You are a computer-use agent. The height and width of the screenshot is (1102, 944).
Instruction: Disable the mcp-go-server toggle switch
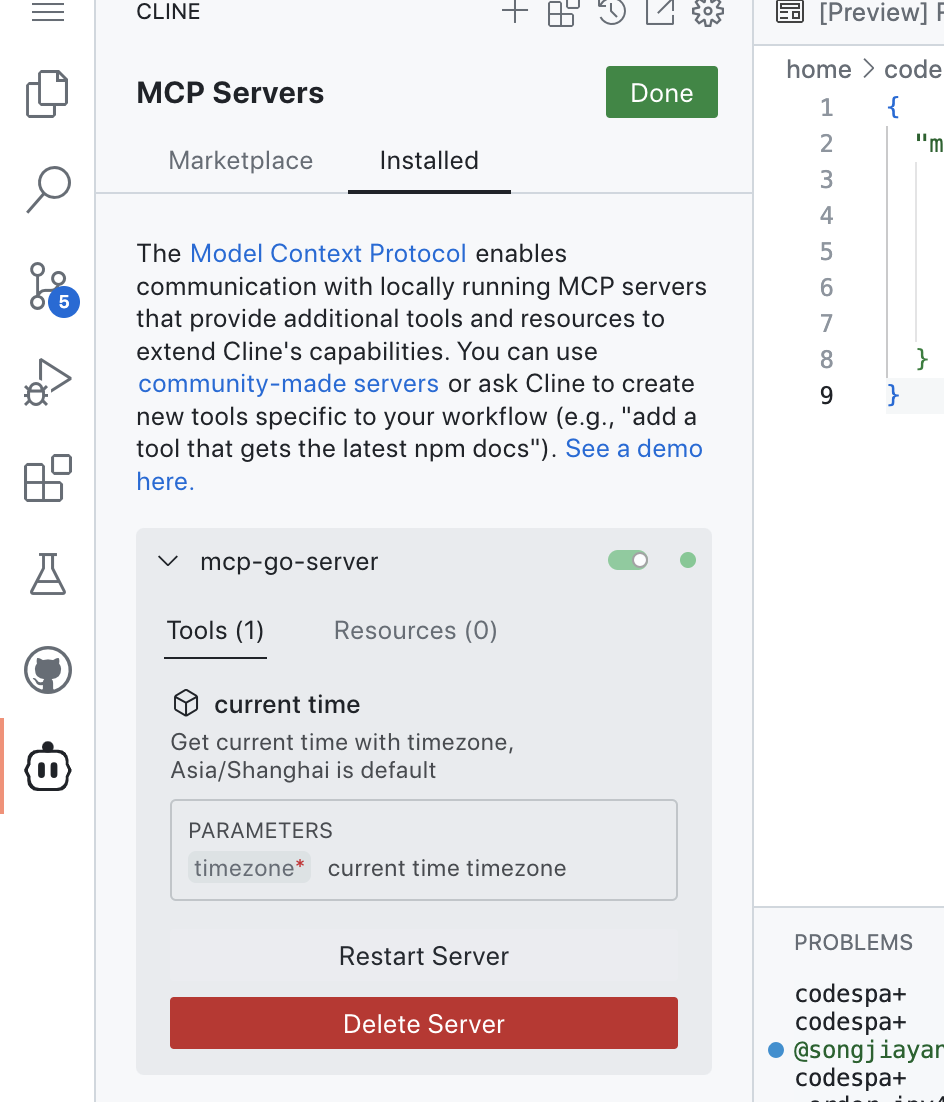(x=627, y=560)
